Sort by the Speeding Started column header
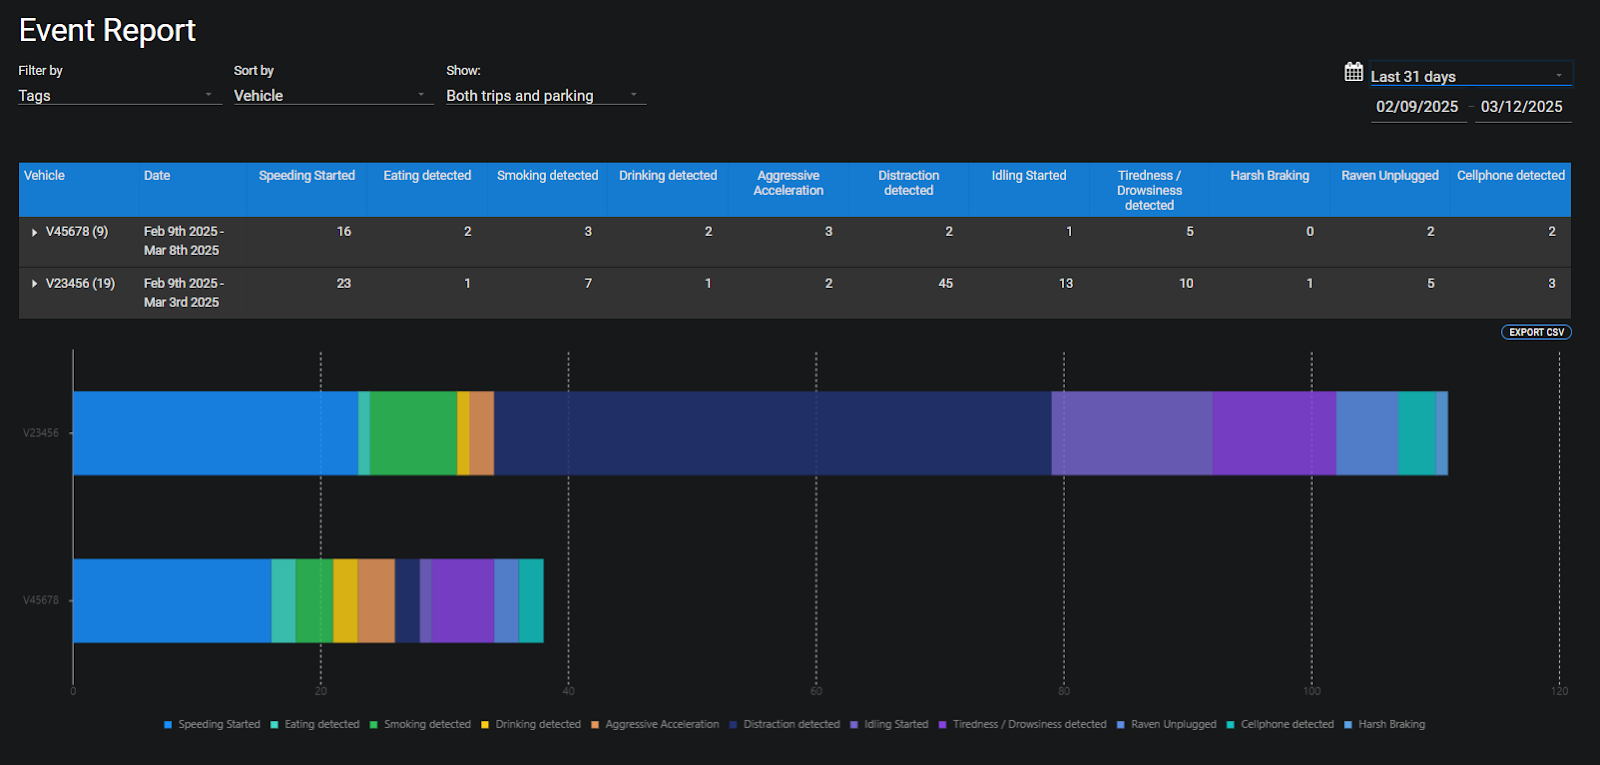1600x765 pixels. (306, 176)
